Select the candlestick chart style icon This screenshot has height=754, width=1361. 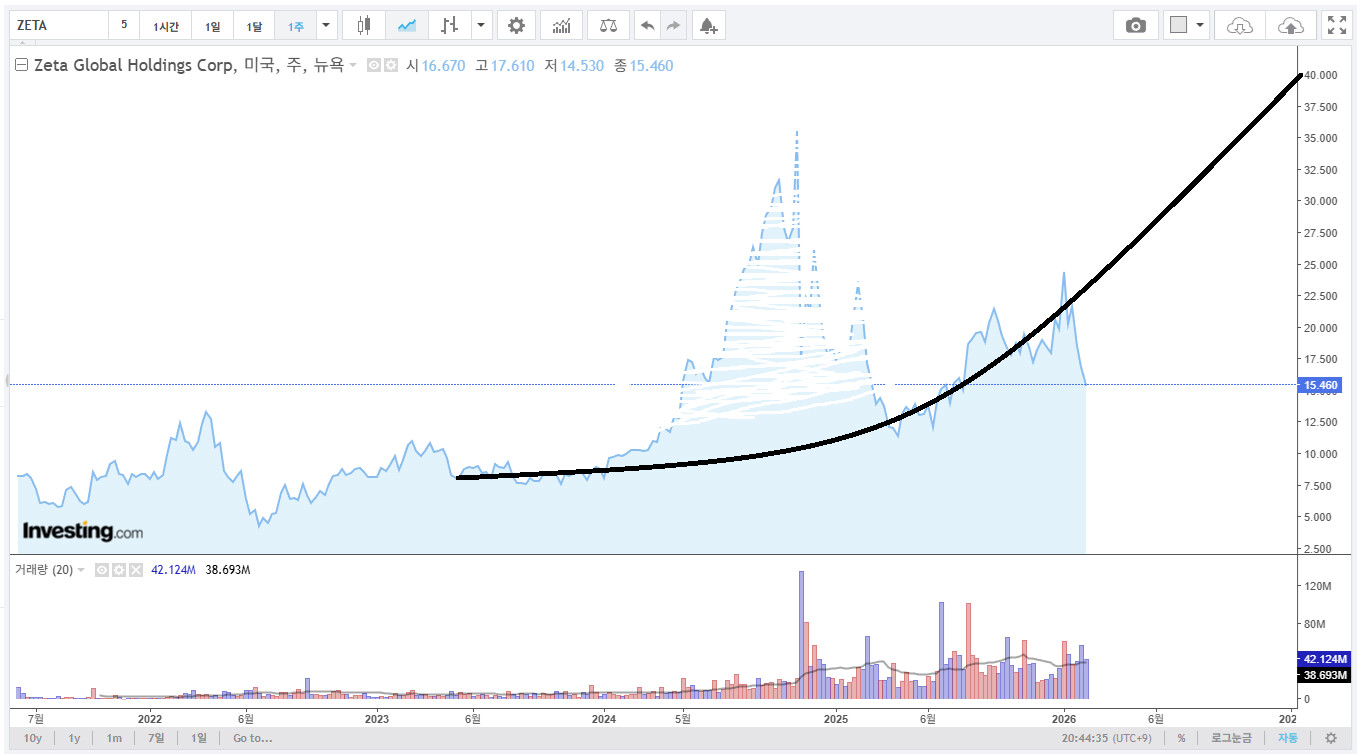coord(363,25)
